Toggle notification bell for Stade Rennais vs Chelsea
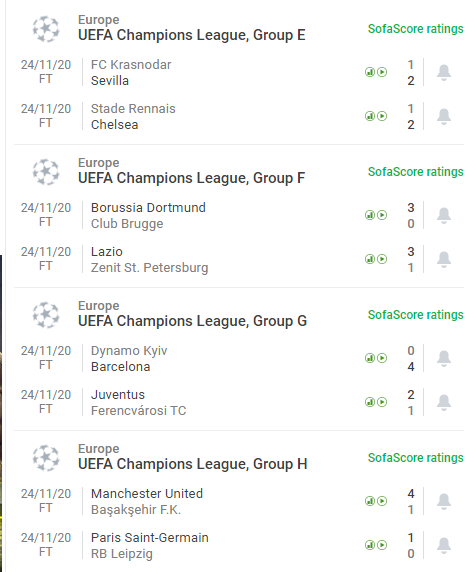Image resolution: width=472 pixels, height=572 pixels. tap(444, 116)
